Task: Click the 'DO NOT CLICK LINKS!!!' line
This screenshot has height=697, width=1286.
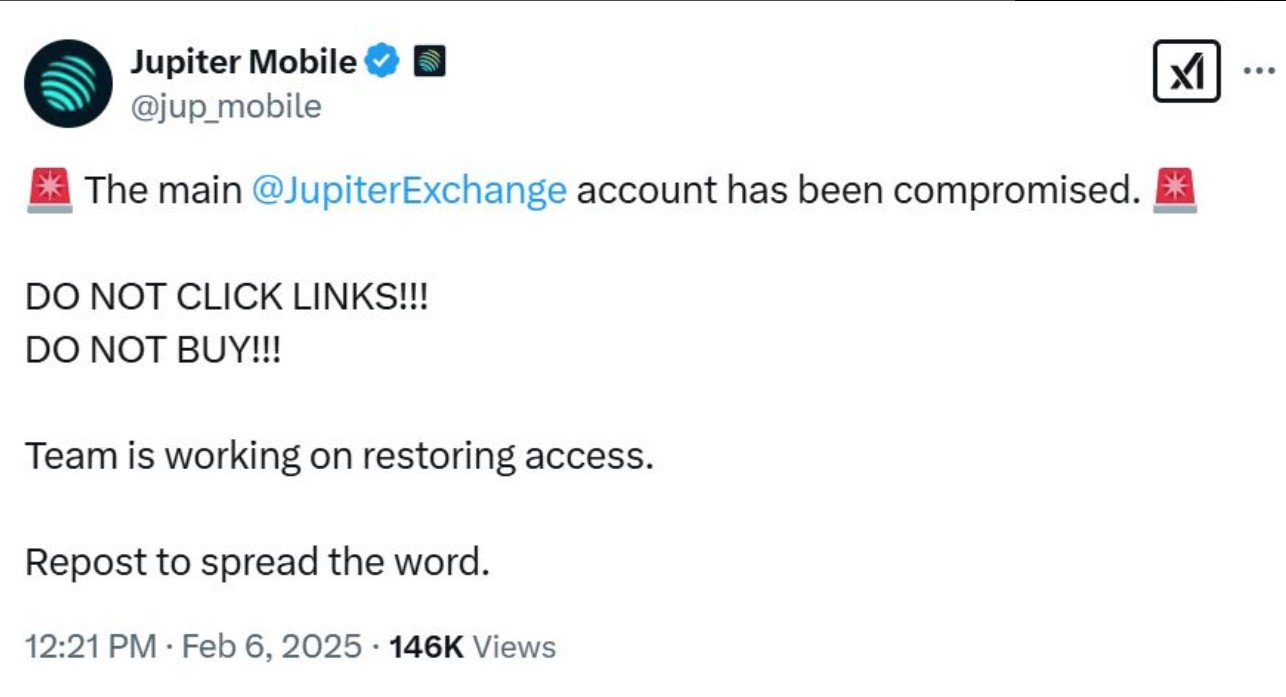Action: pos(226,297)
